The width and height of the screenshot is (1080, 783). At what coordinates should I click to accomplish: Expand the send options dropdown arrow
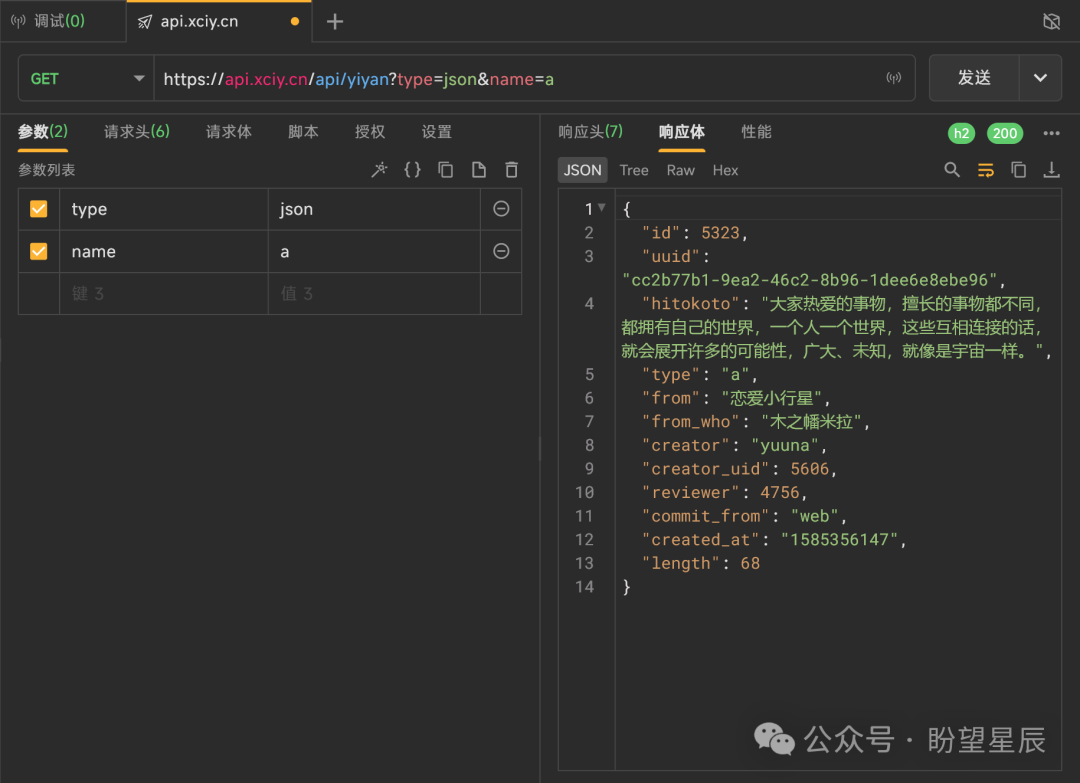pos(1040,78)
